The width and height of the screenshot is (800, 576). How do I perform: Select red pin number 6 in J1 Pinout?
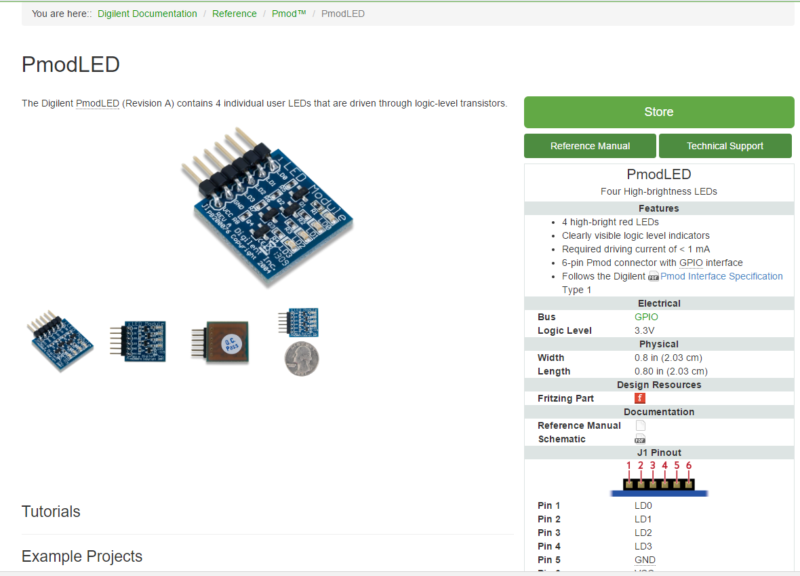(x=686, y=464)
